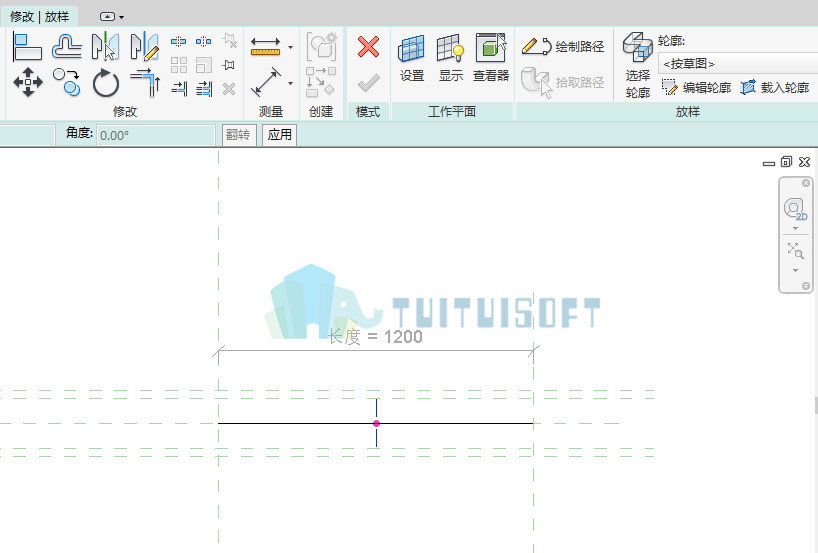Click the 翻转 flip button

tap(238, 135)
